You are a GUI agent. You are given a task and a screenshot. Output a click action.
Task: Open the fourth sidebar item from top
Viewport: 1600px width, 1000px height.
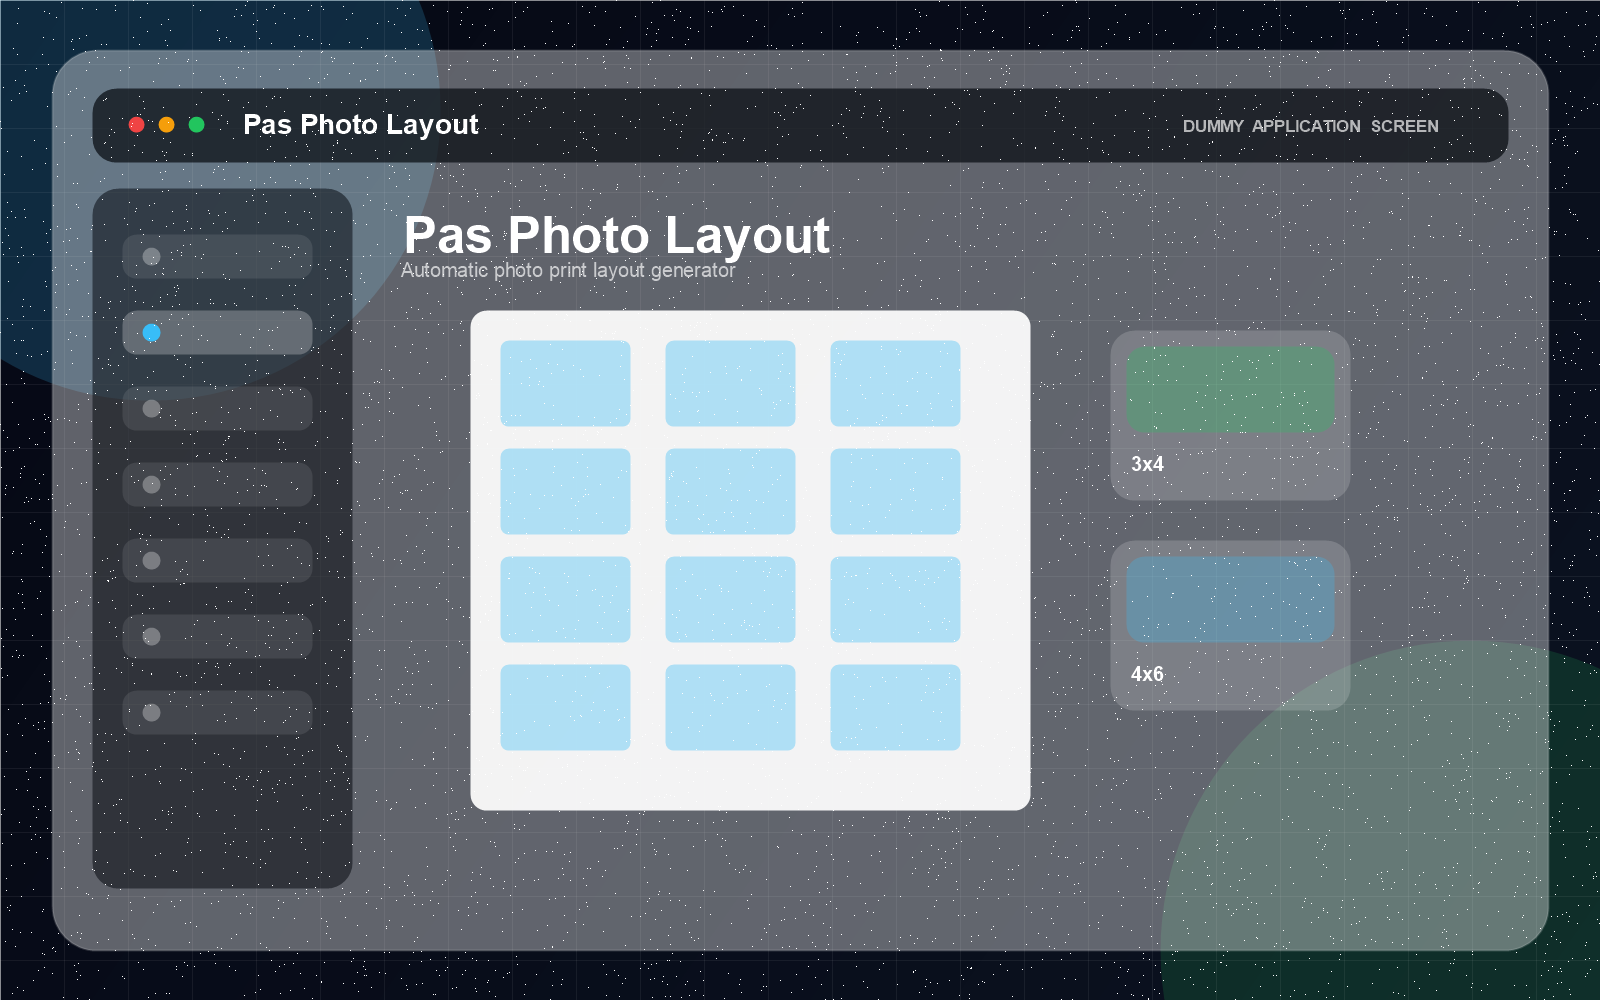(x=217, y=484)
